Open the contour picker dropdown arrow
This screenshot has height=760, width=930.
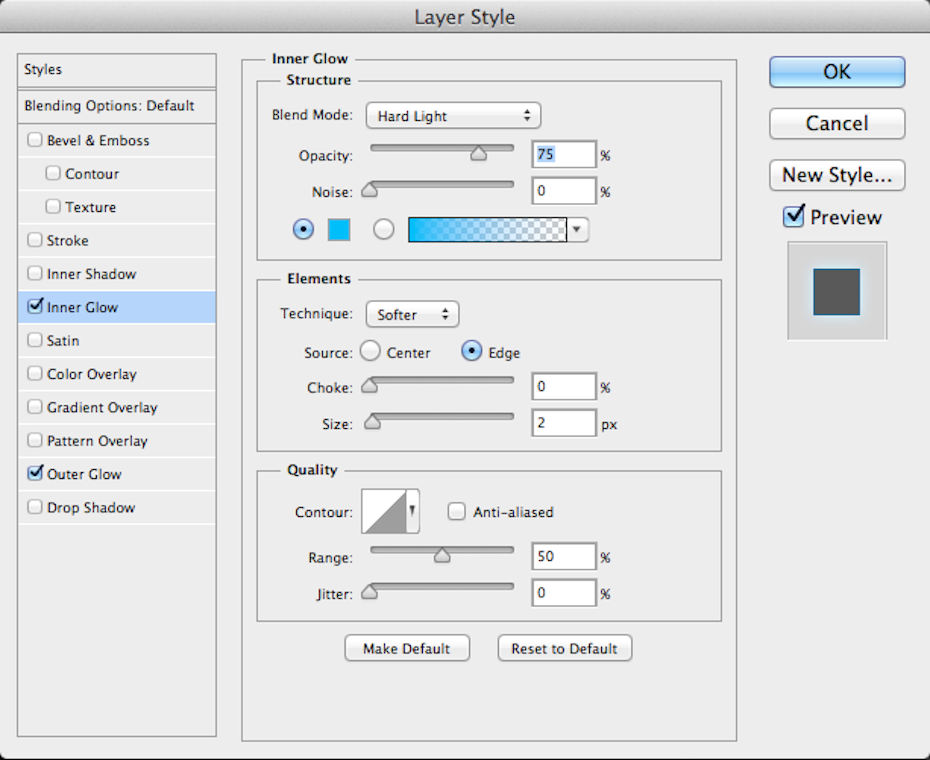412,511
